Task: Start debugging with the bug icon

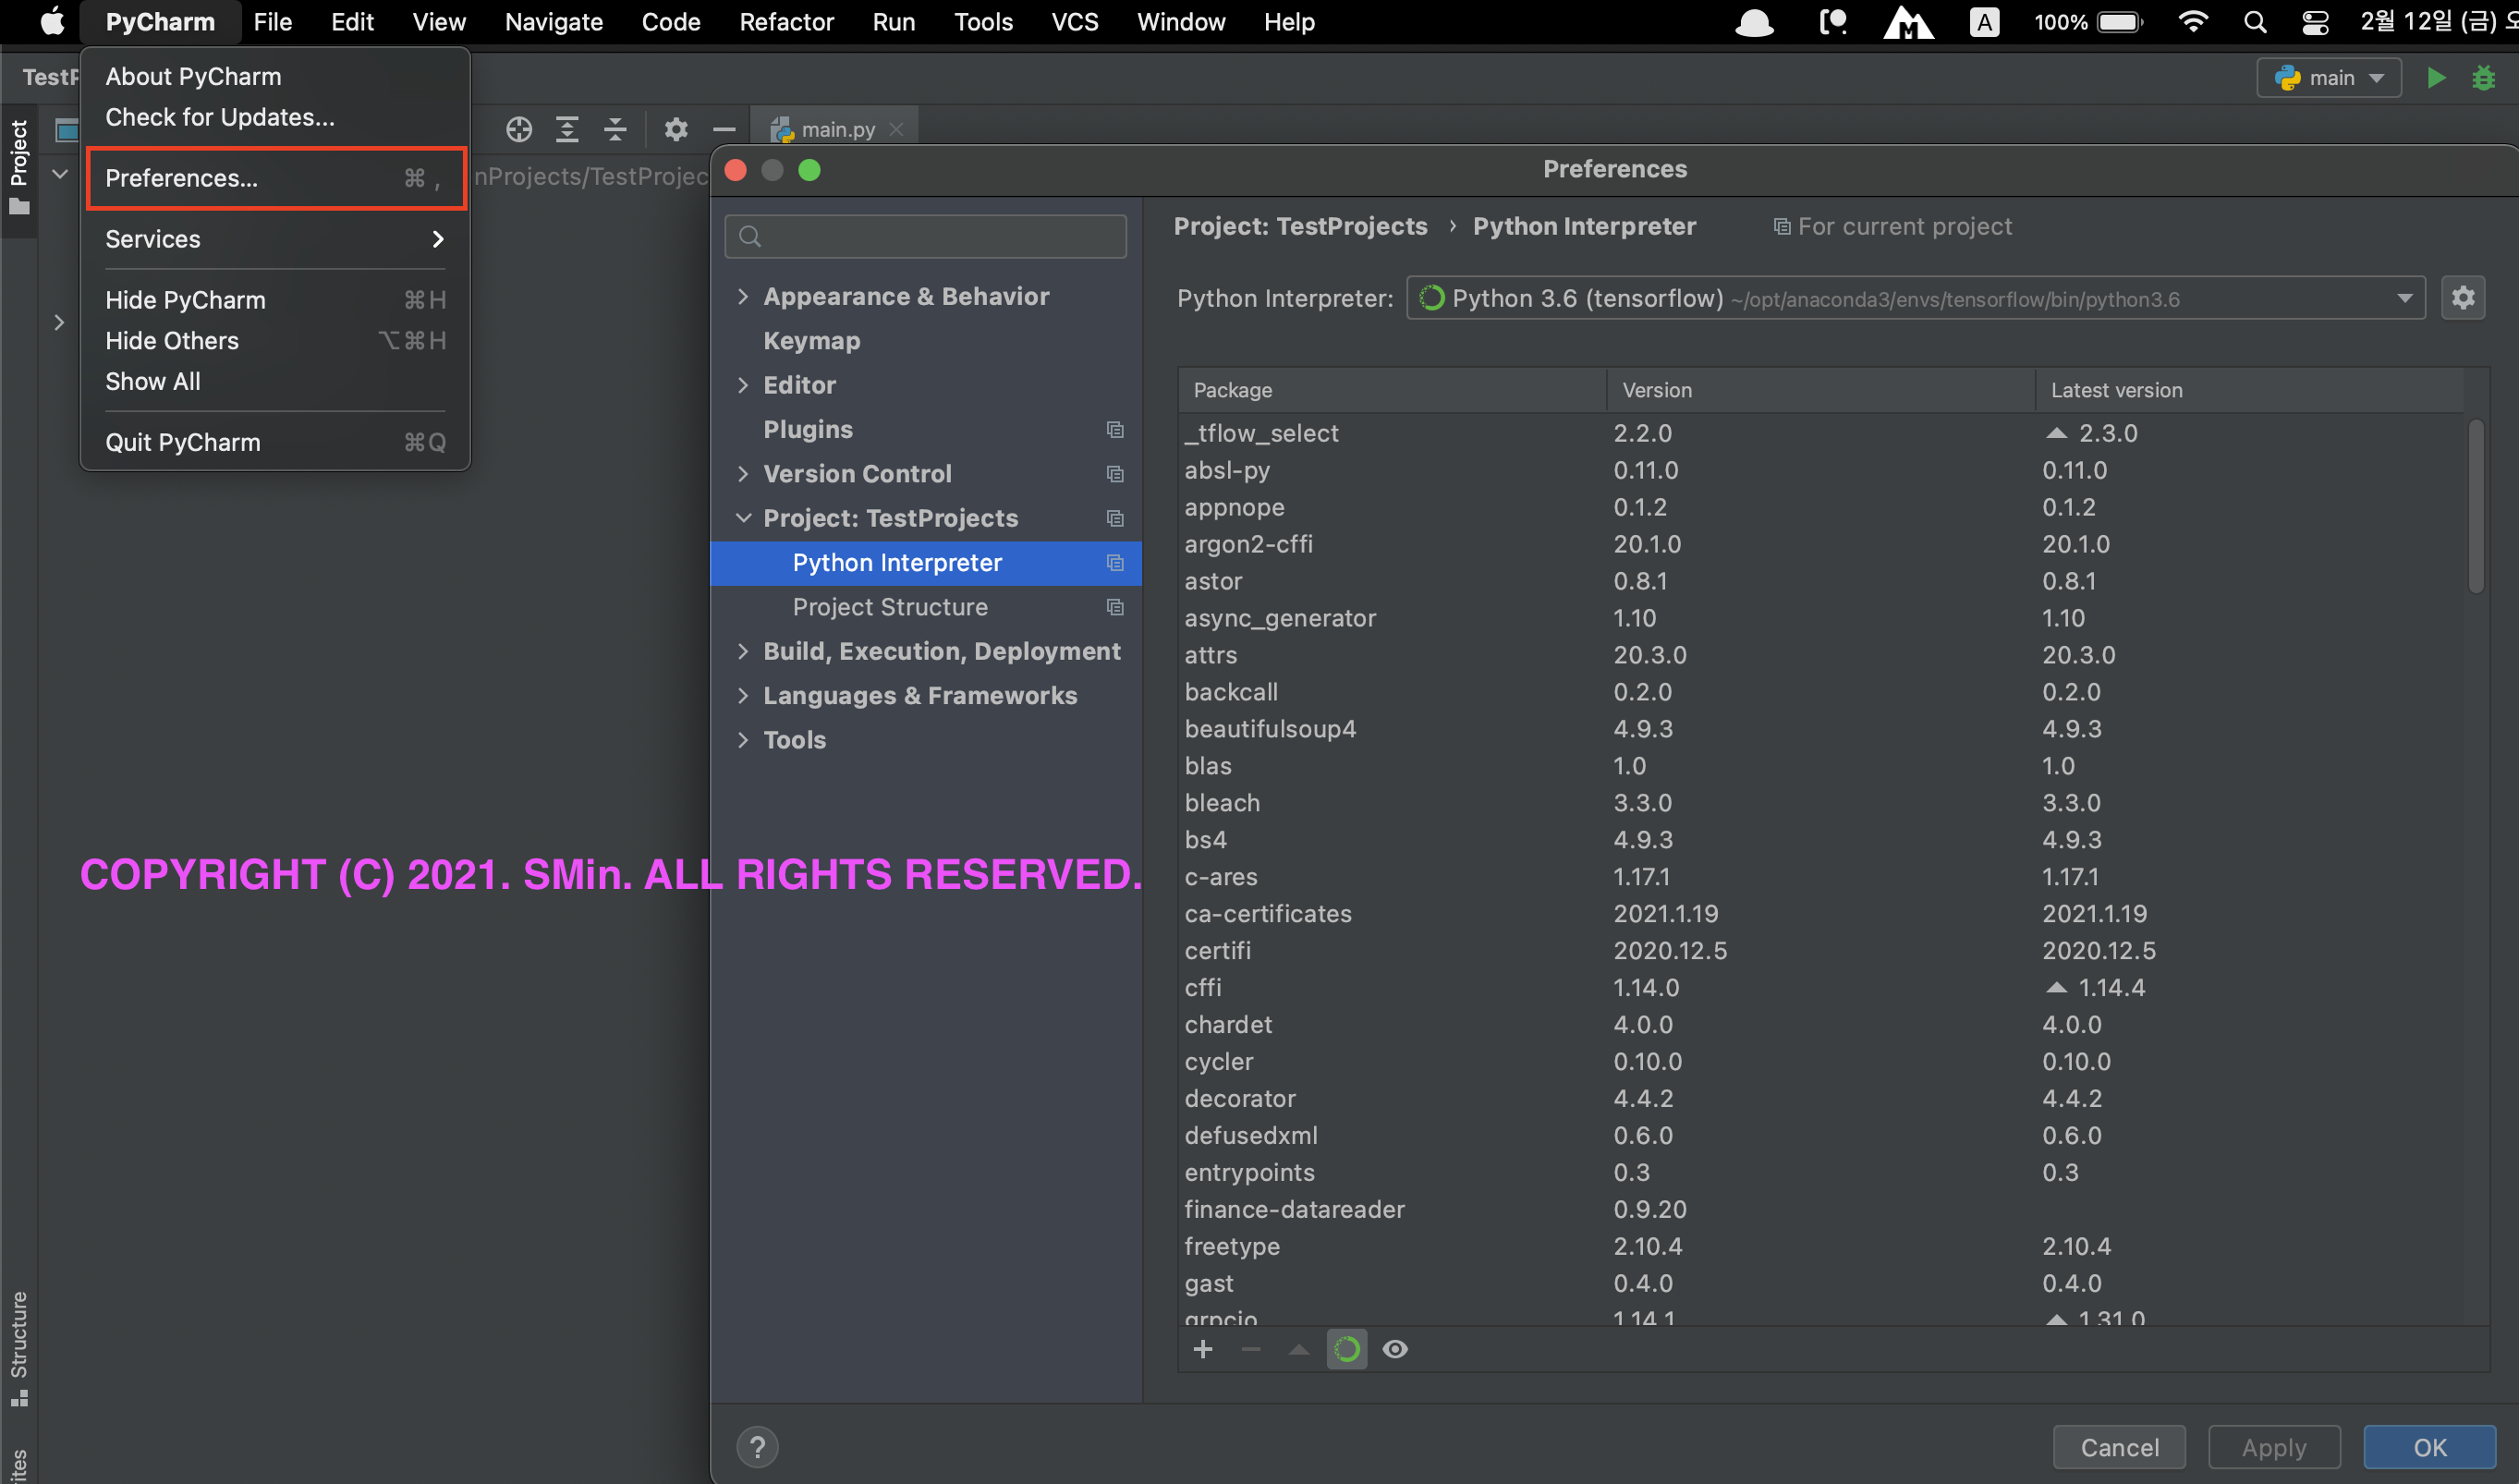Action: tap(2484, 78)
